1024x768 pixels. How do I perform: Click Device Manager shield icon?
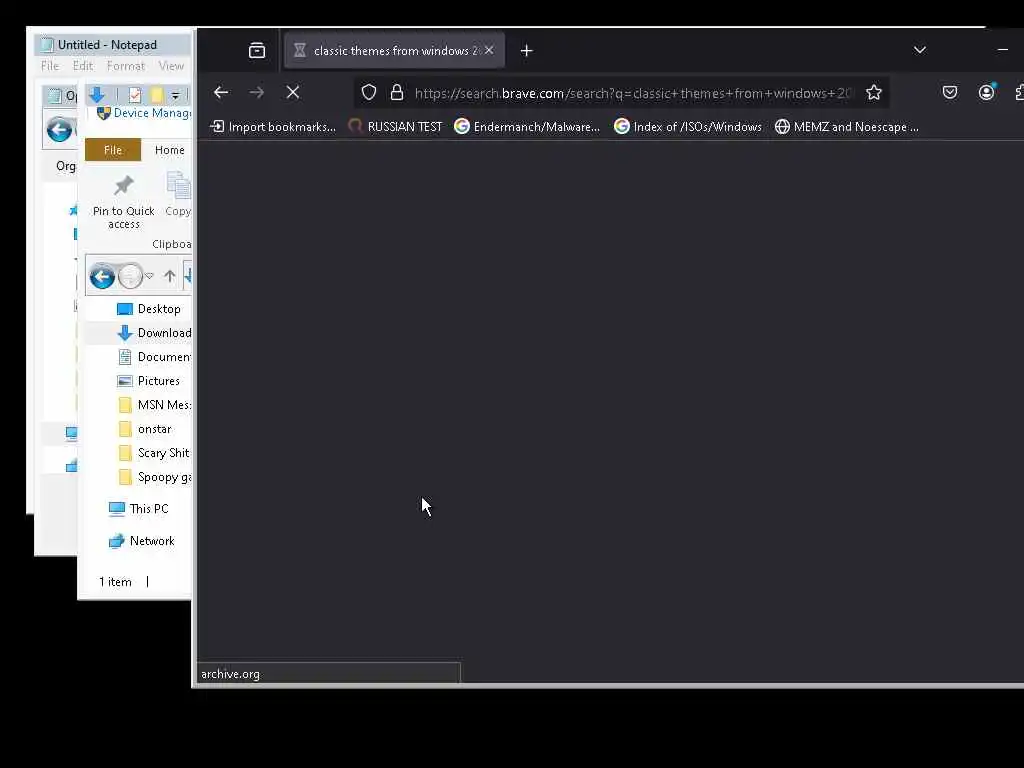pyautogui.click(x=103, y=114)
